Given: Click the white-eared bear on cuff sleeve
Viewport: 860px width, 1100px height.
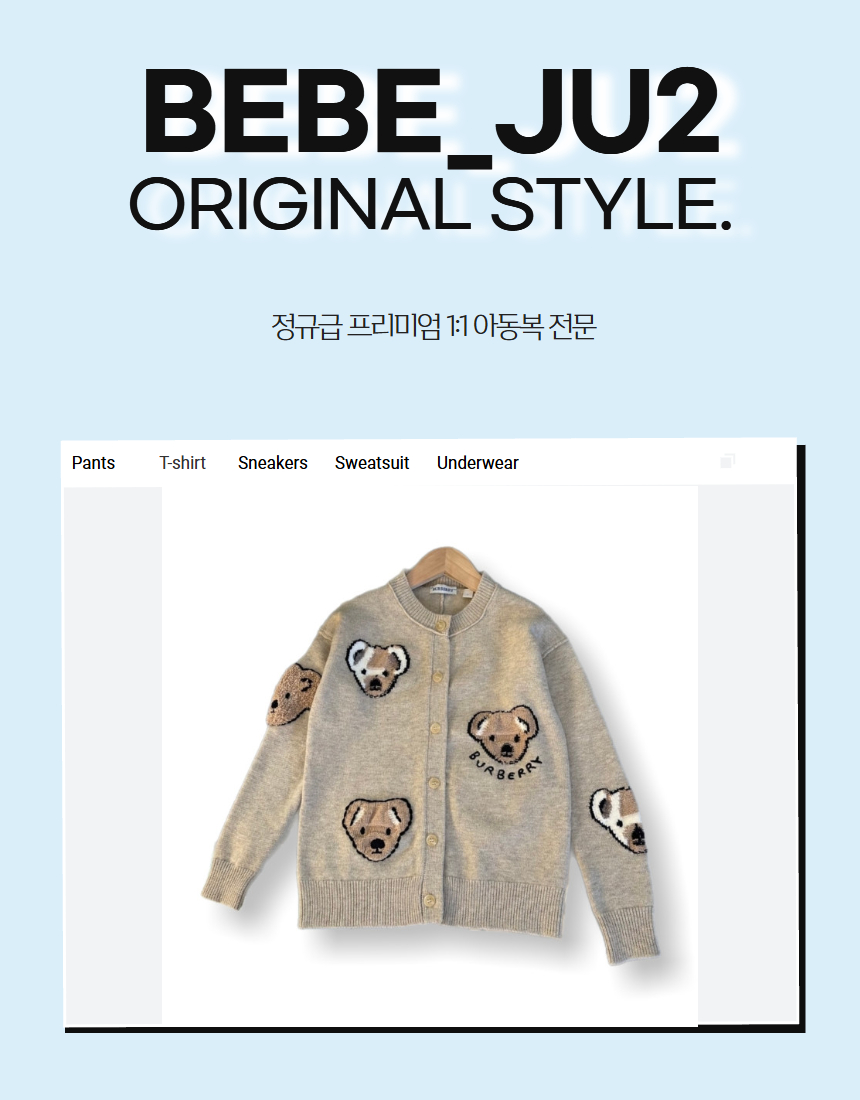Looking at the screenshot, I should point(618,819).
